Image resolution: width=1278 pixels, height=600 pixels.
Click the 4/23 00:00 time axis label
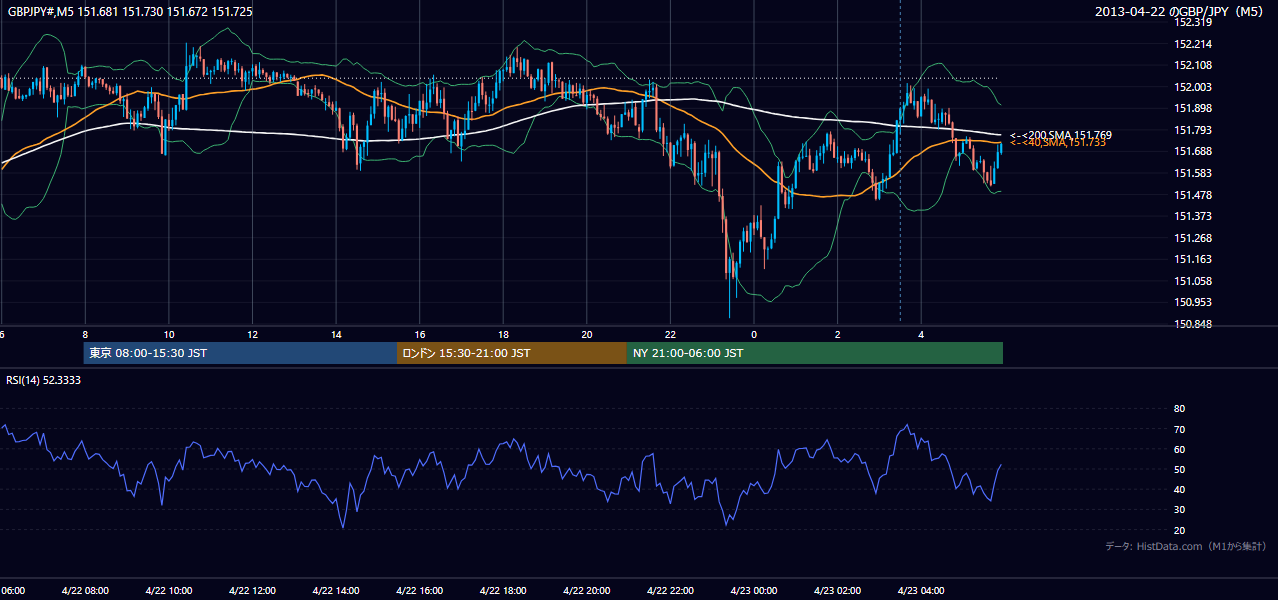(x=754, y=591)
